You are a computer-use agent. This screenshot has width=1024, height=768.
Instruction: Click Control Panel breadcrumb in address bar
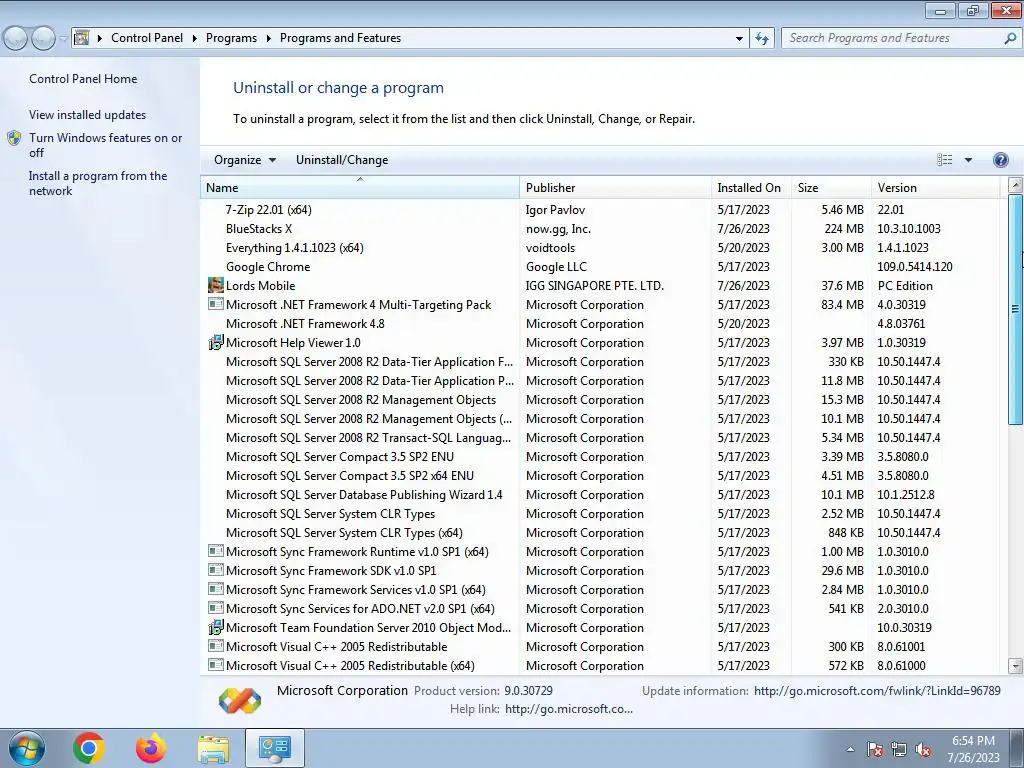pos(147,38)
